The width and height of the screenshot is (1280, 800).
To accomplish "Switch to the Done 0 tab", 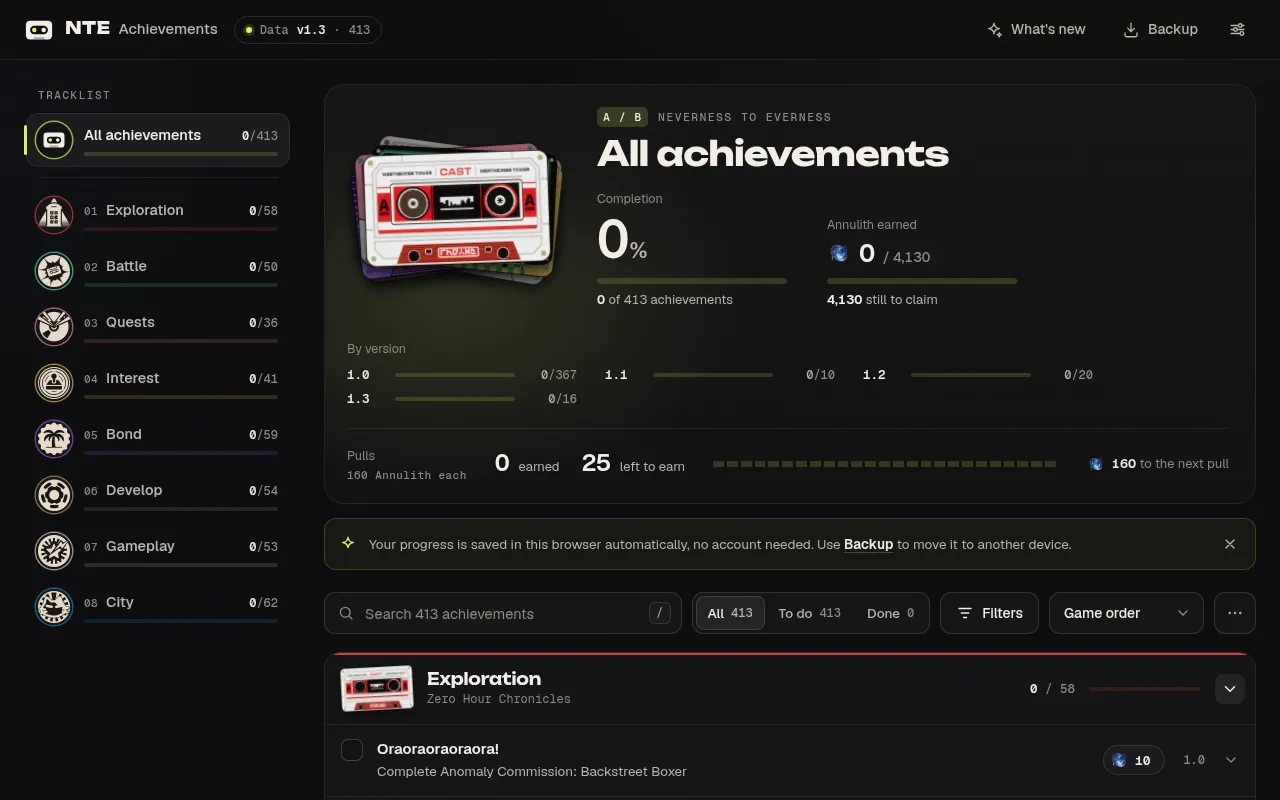I will click(890, 613).
